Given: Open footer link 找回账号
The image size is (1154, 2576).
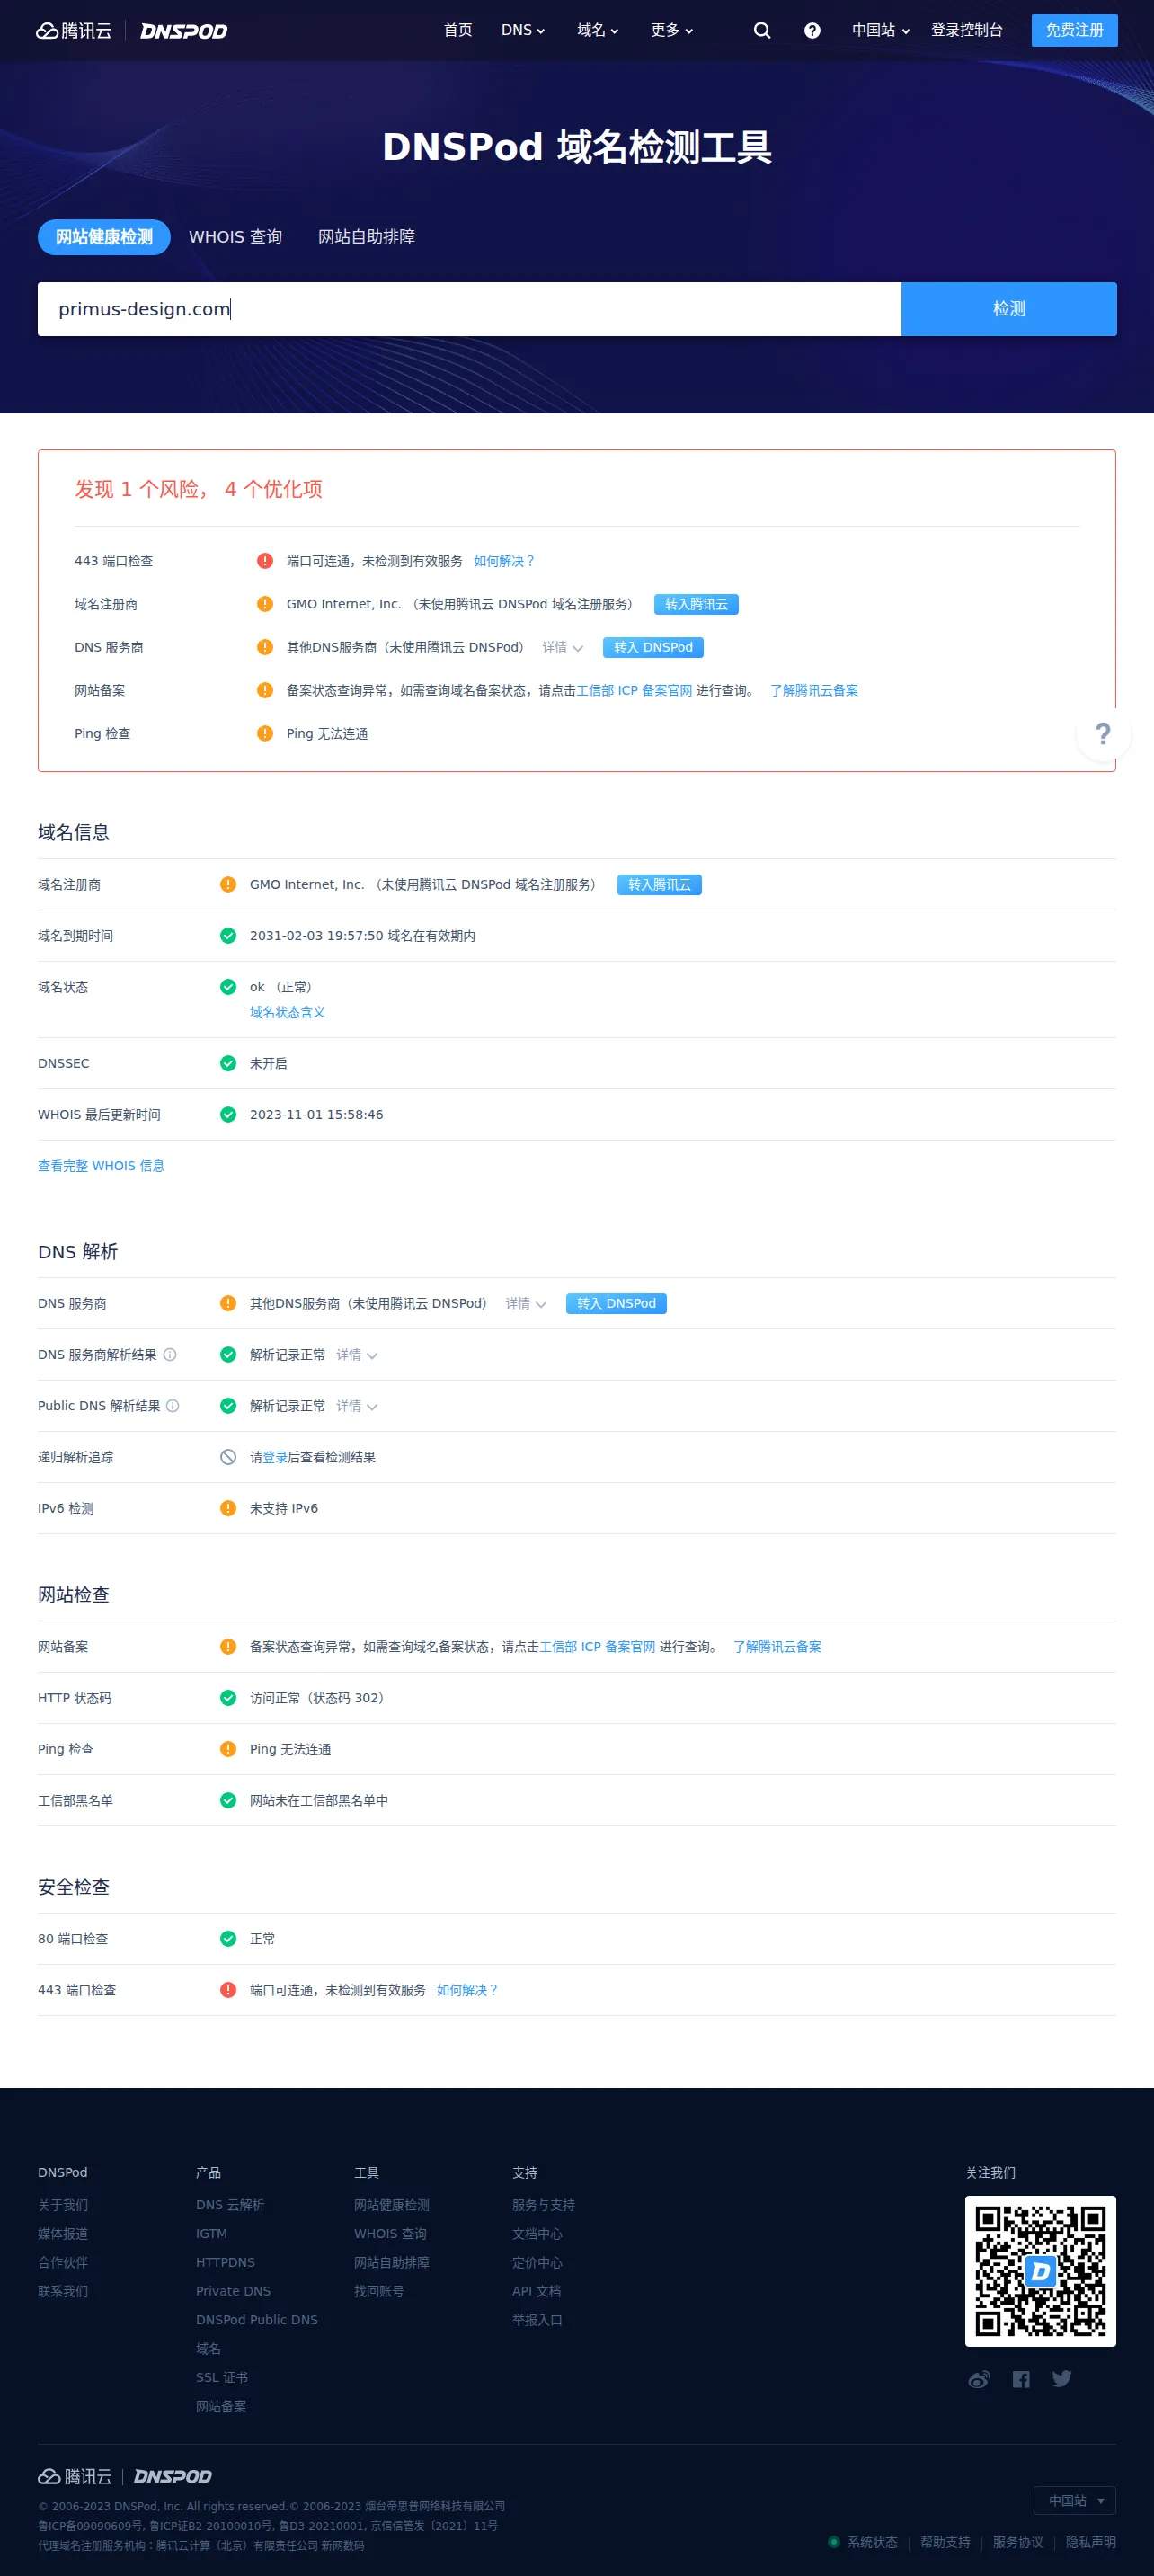Looking at the screenshot, I should click(x=379, y=2290).
